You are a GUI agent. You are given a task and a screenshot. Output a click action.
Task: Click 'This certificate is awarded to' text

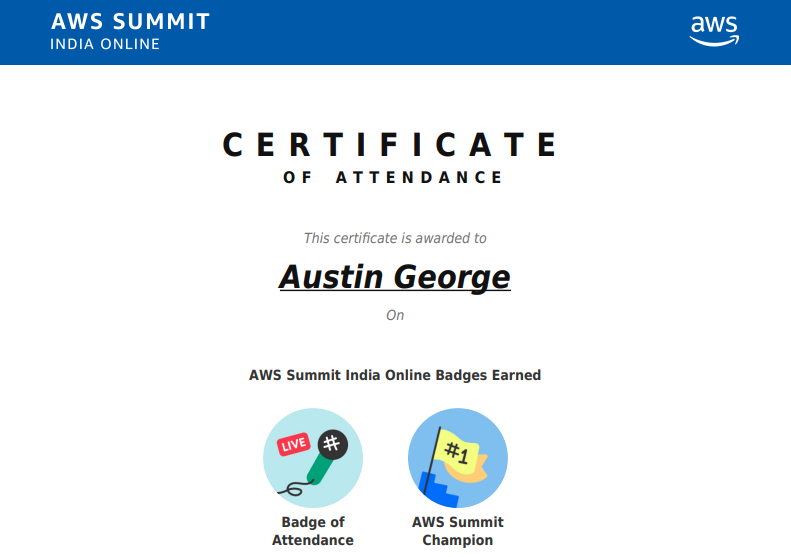(395, 238)
